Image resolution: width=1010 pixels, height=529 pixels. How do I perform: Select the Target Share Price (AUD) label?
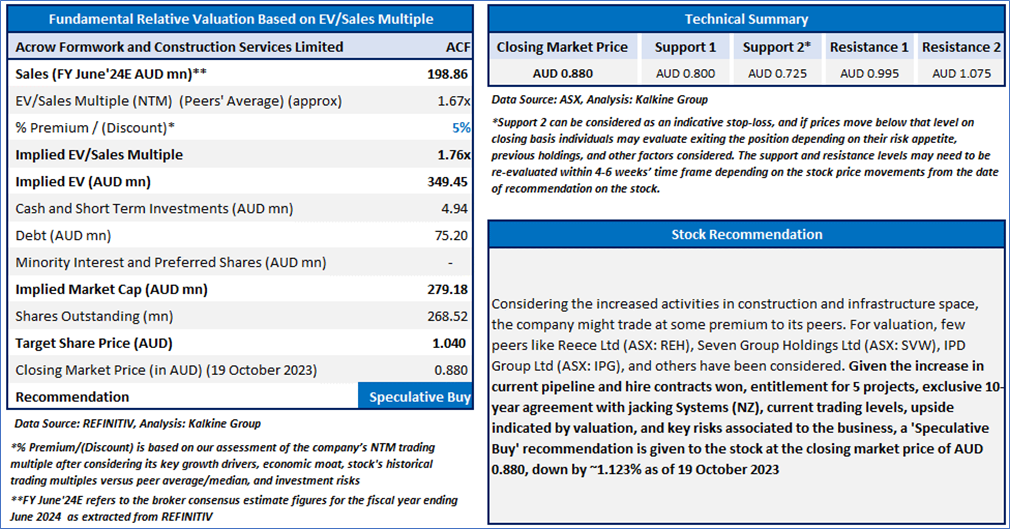pyautogui.click(x=94, y=343)
